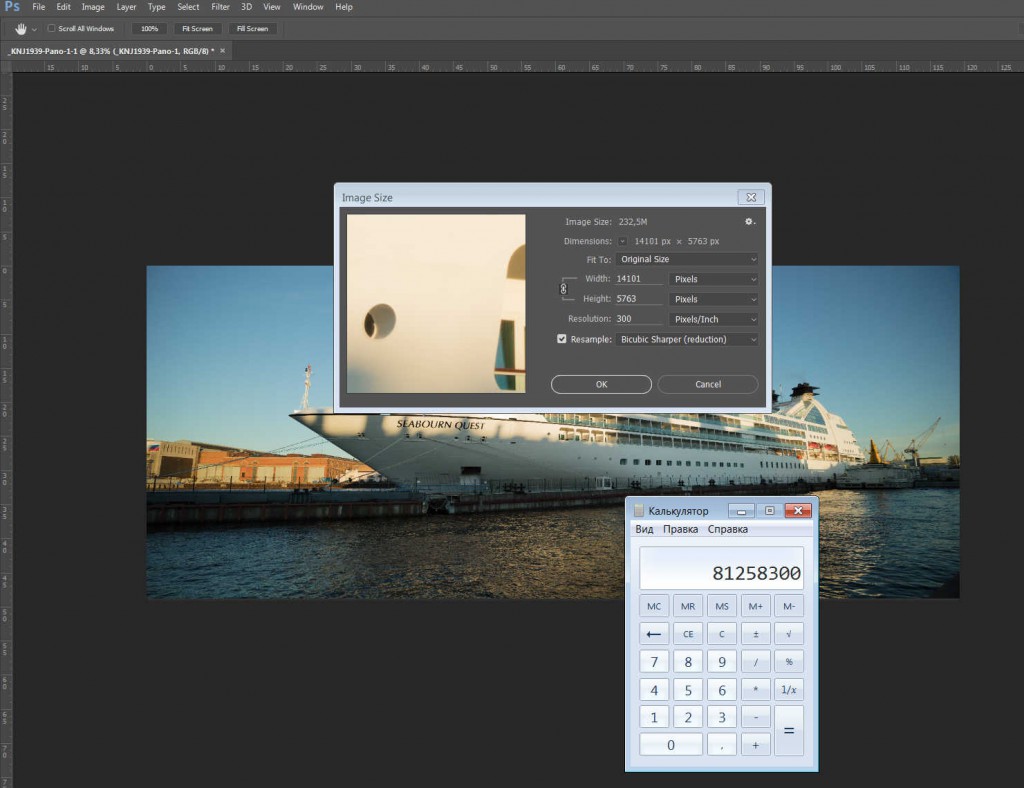Click the Photoshop Ps logo icon
Viewport: 1024px width, 788px height.
point(12,7)
